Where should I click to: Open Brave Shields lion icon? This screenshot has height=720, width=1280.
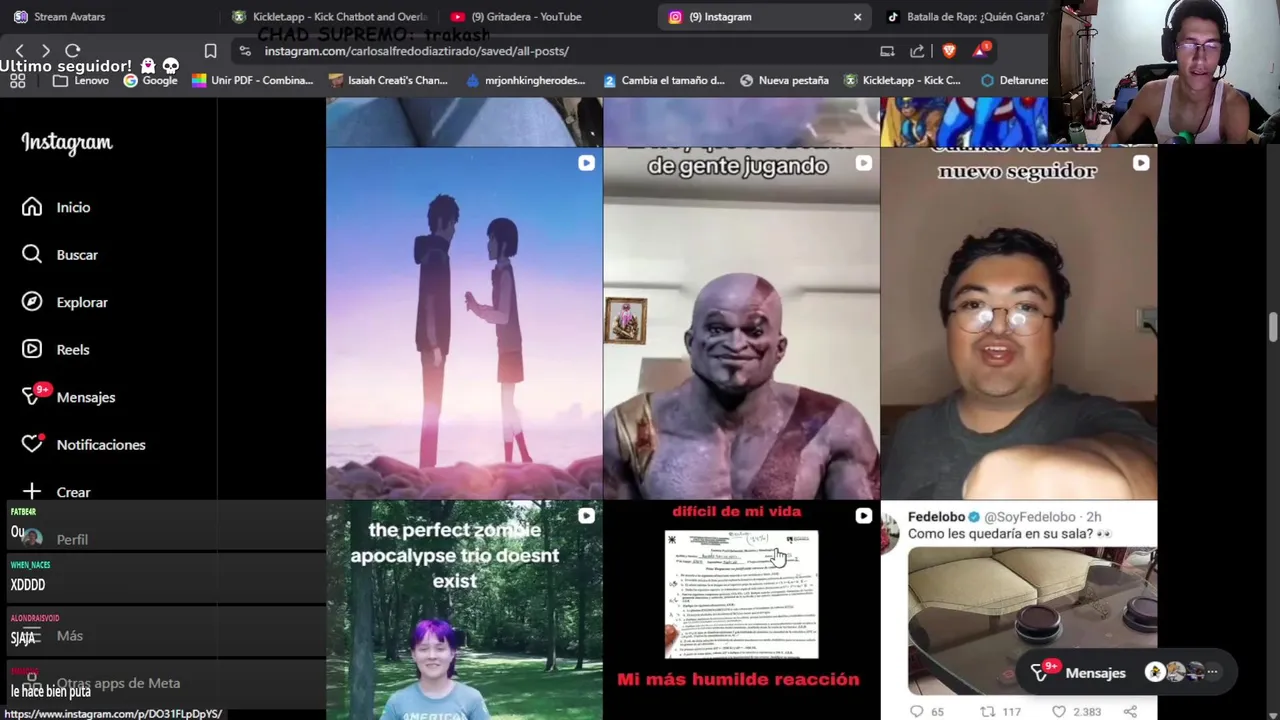coord(949,51)
